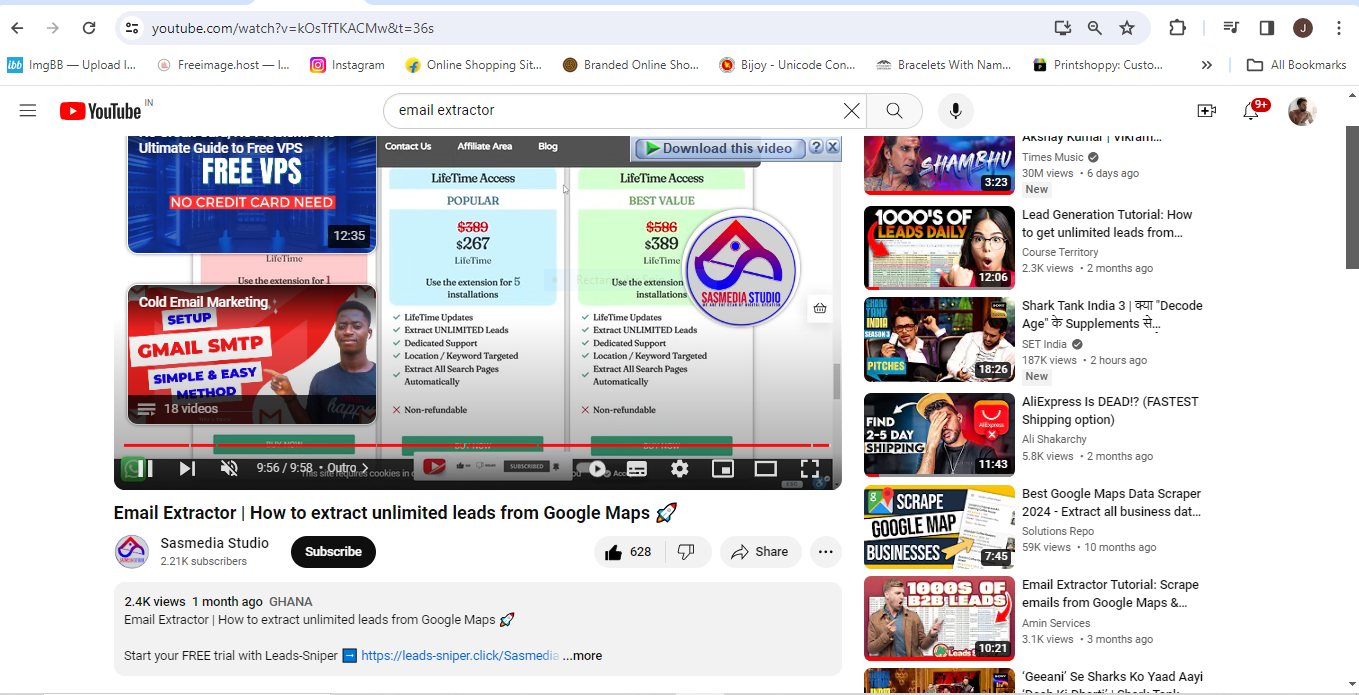1359x695 pixels.
Task: Clear the search box text
Action: [851, 111]
